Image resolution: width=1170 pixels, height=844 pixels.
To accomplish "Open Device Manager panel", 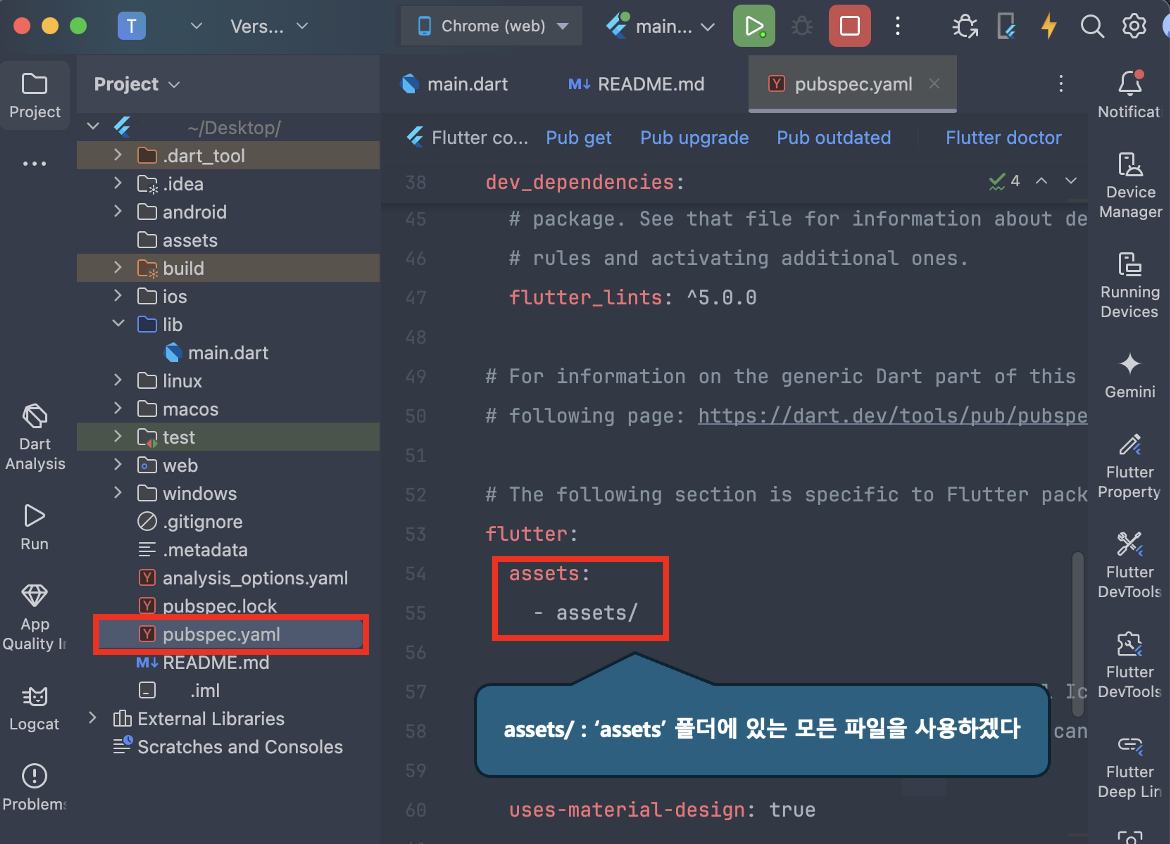I will click(1130, 186).
